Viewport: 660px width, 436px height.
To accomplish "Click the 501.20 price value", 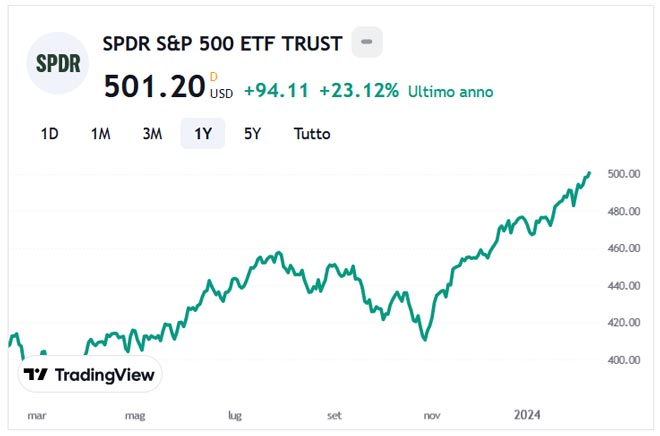I will tap(154, 88).
